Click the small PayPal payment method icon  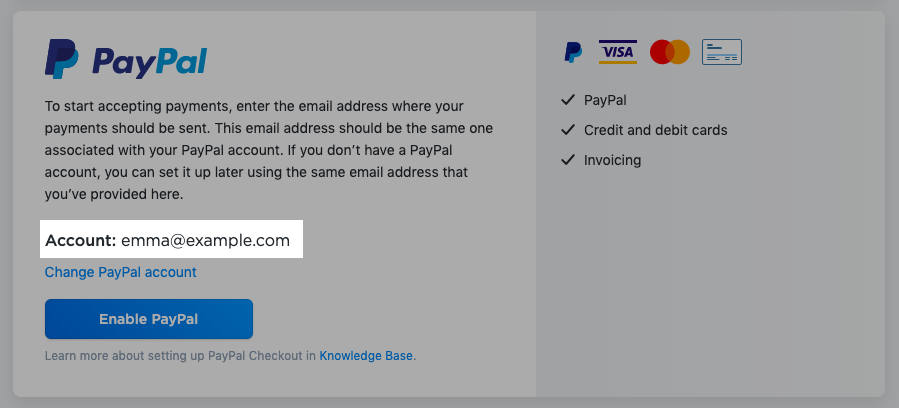tap(573, 52)
